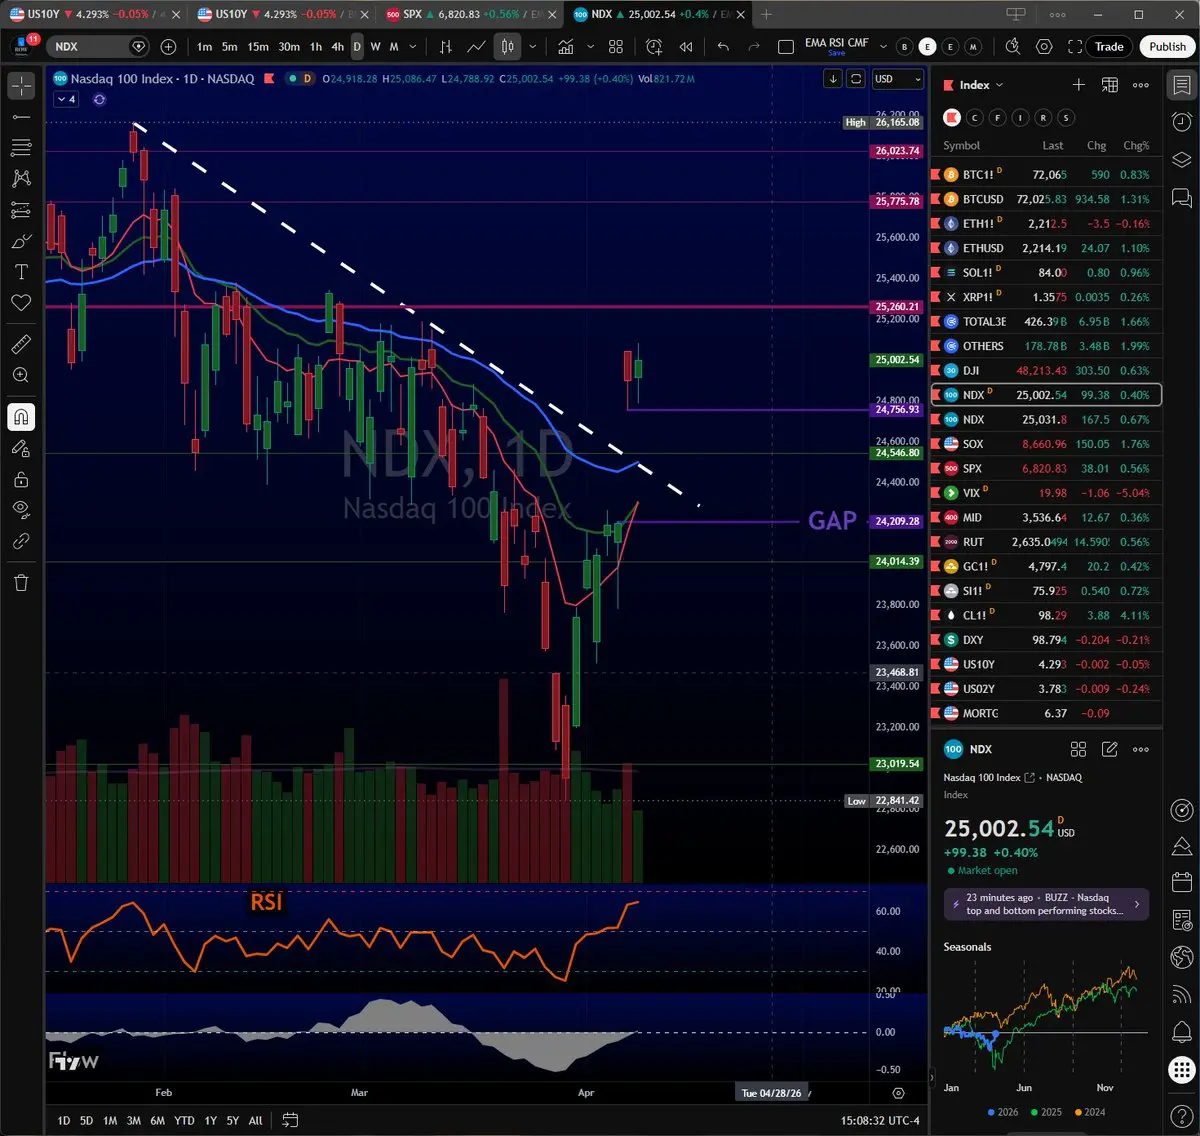Expand the BUZZ Nasdaq news item
The height and width of the screenshot is (1136, 1200).
(1045, 904)
